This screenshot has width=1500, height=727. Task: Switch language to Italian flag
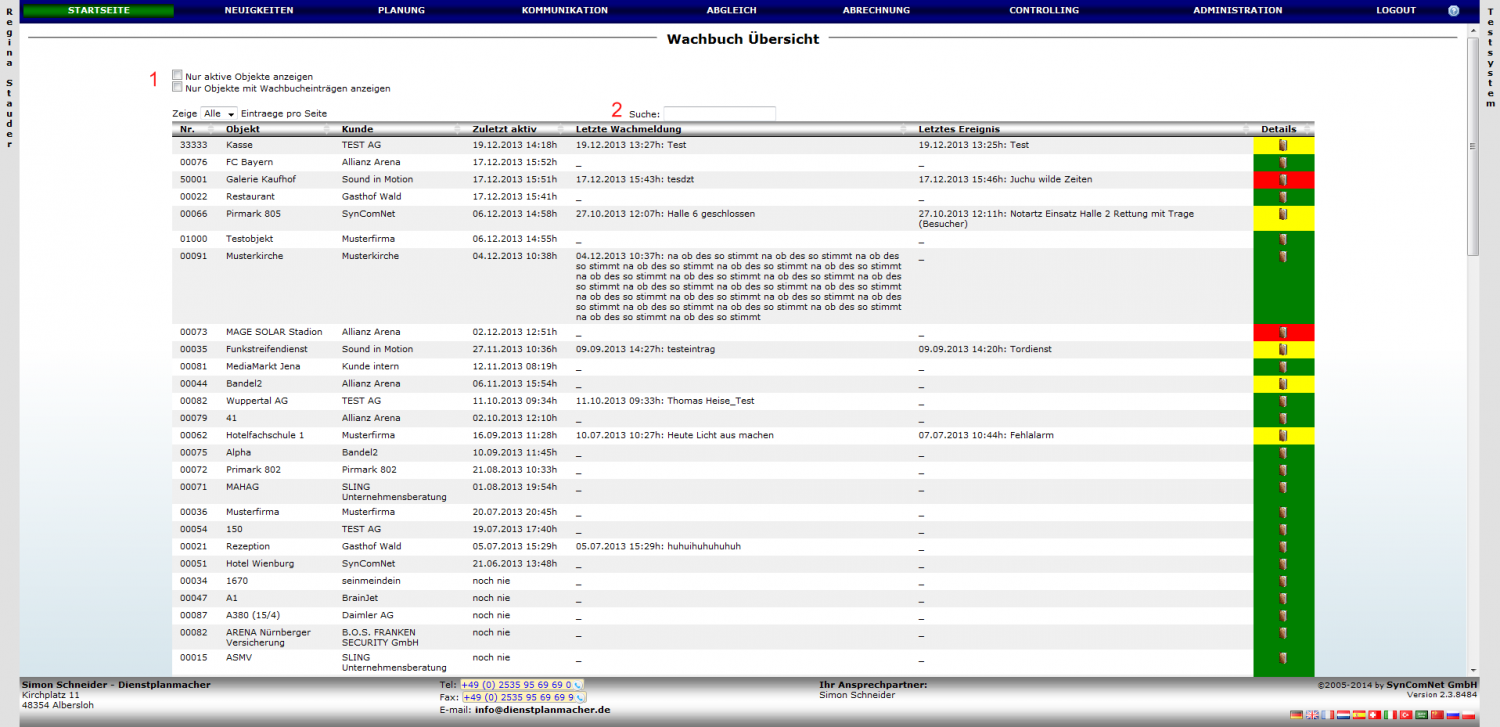point(1391,715)
